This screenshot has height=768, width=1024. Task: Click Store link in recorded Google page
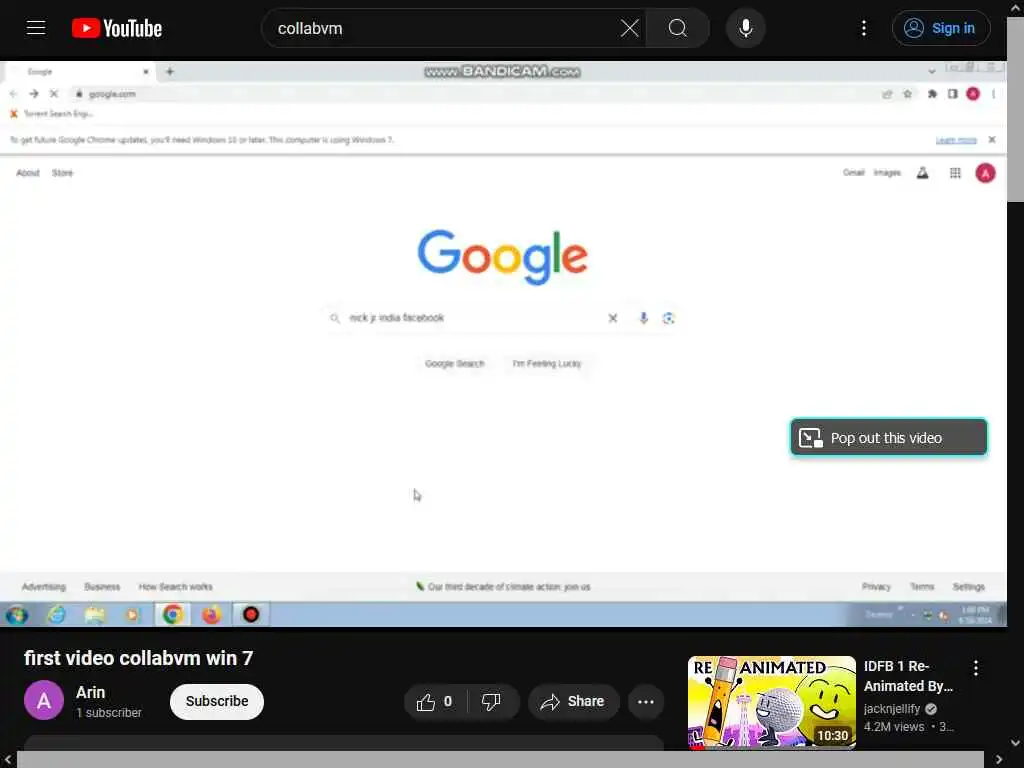63,173
